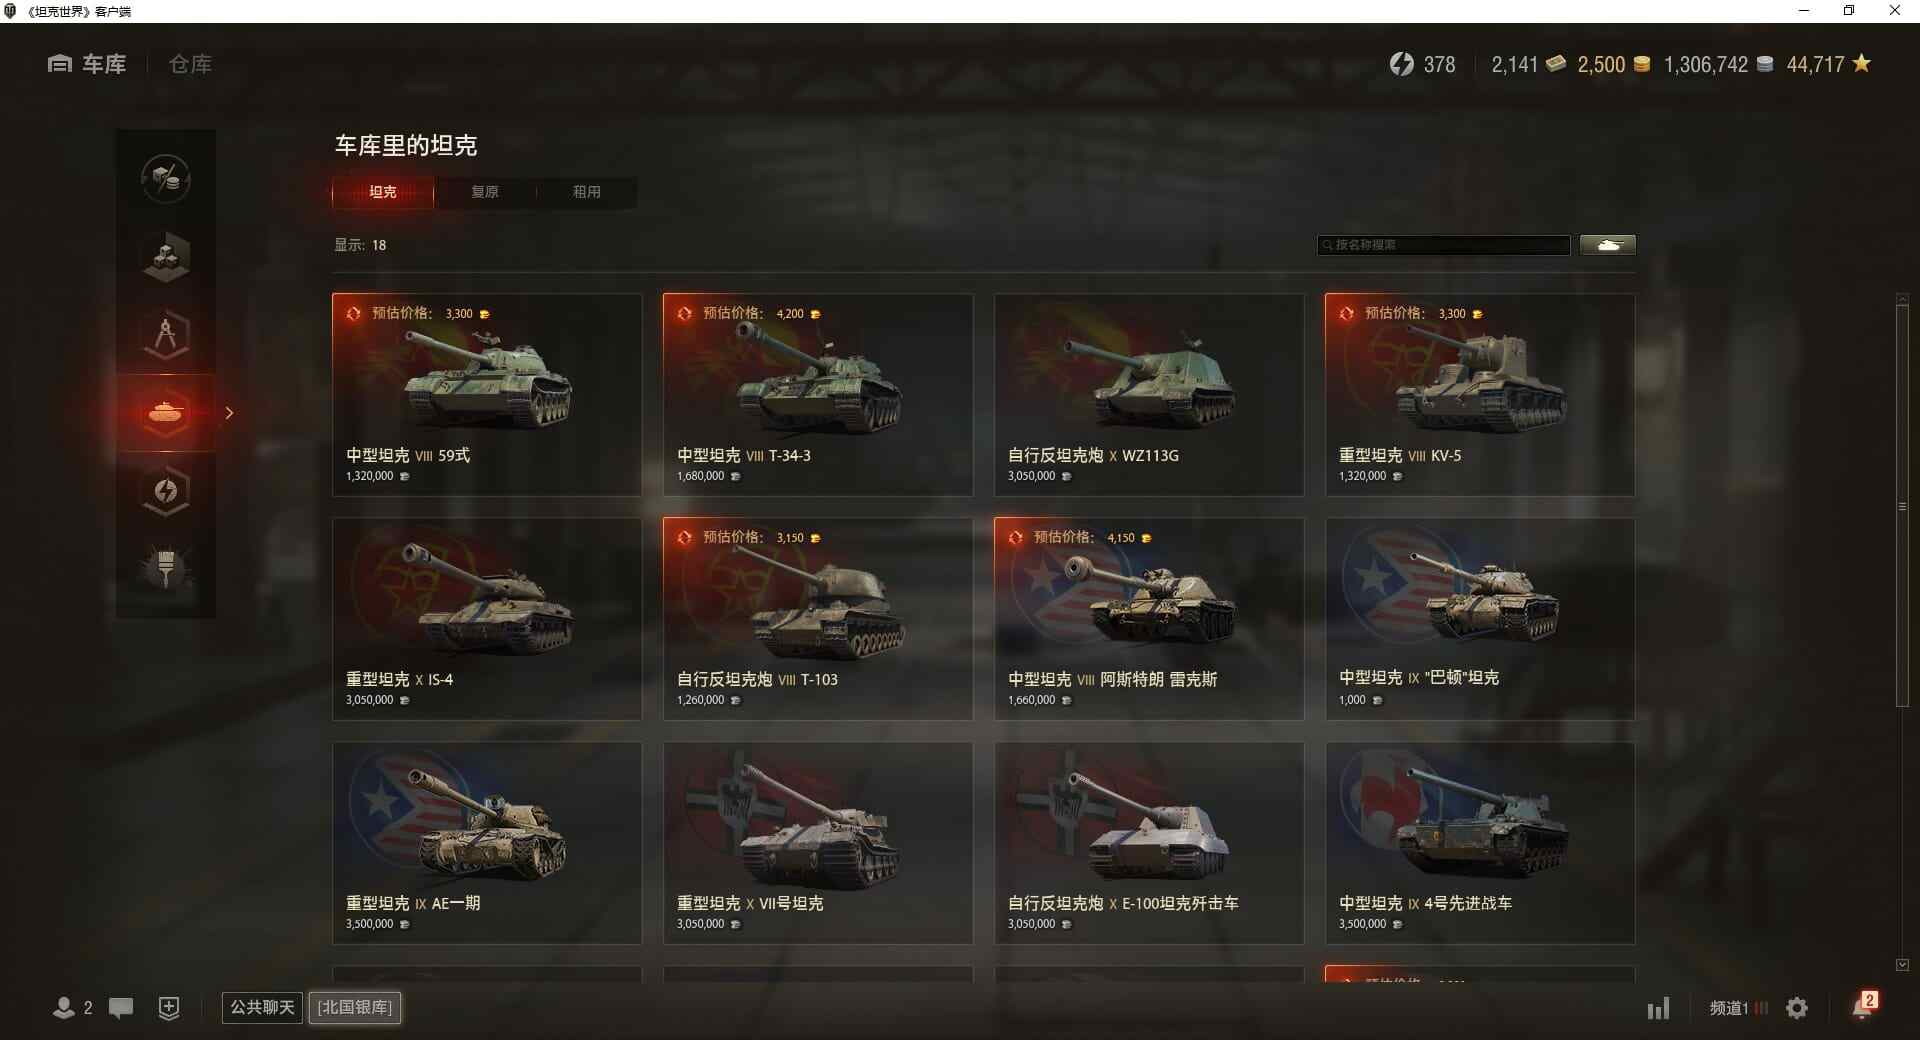Open the blueprint compass sidebar icon
This screenshot has height=1040, width=1920.
point(166,335)
